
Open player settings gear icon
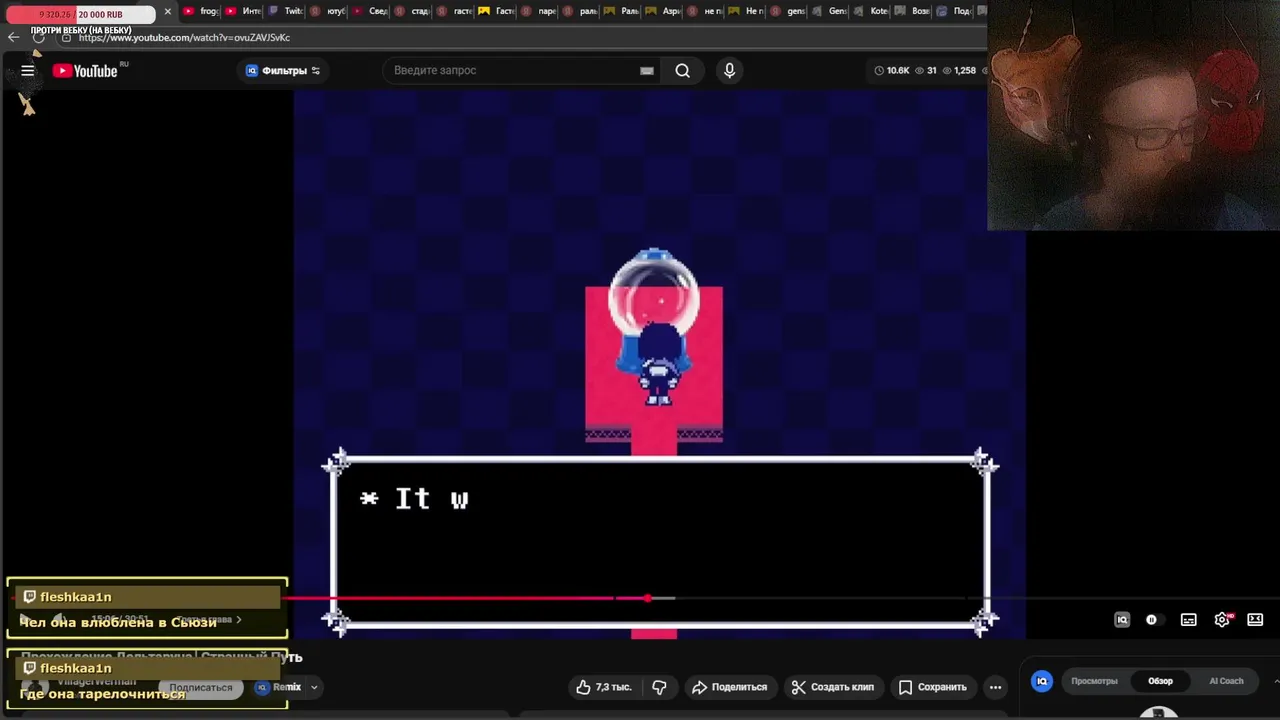[x=1222, y=620]
